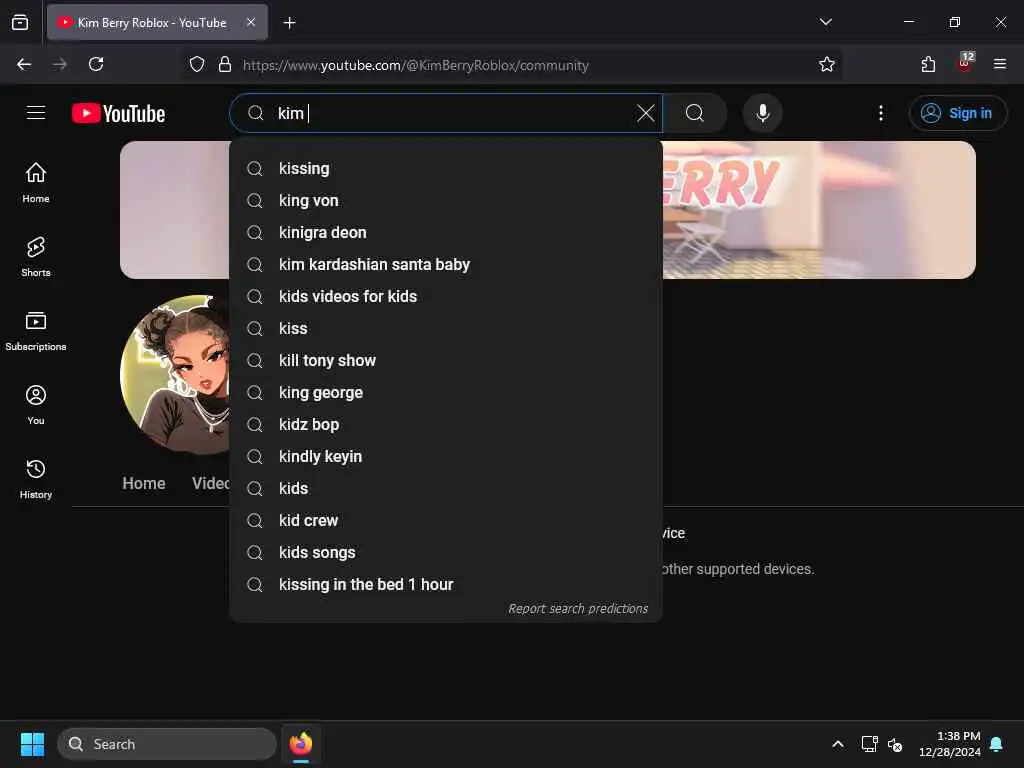Choose the 'kiss' suggestion
Screen dimensions: 1024x768
(446, 328)
